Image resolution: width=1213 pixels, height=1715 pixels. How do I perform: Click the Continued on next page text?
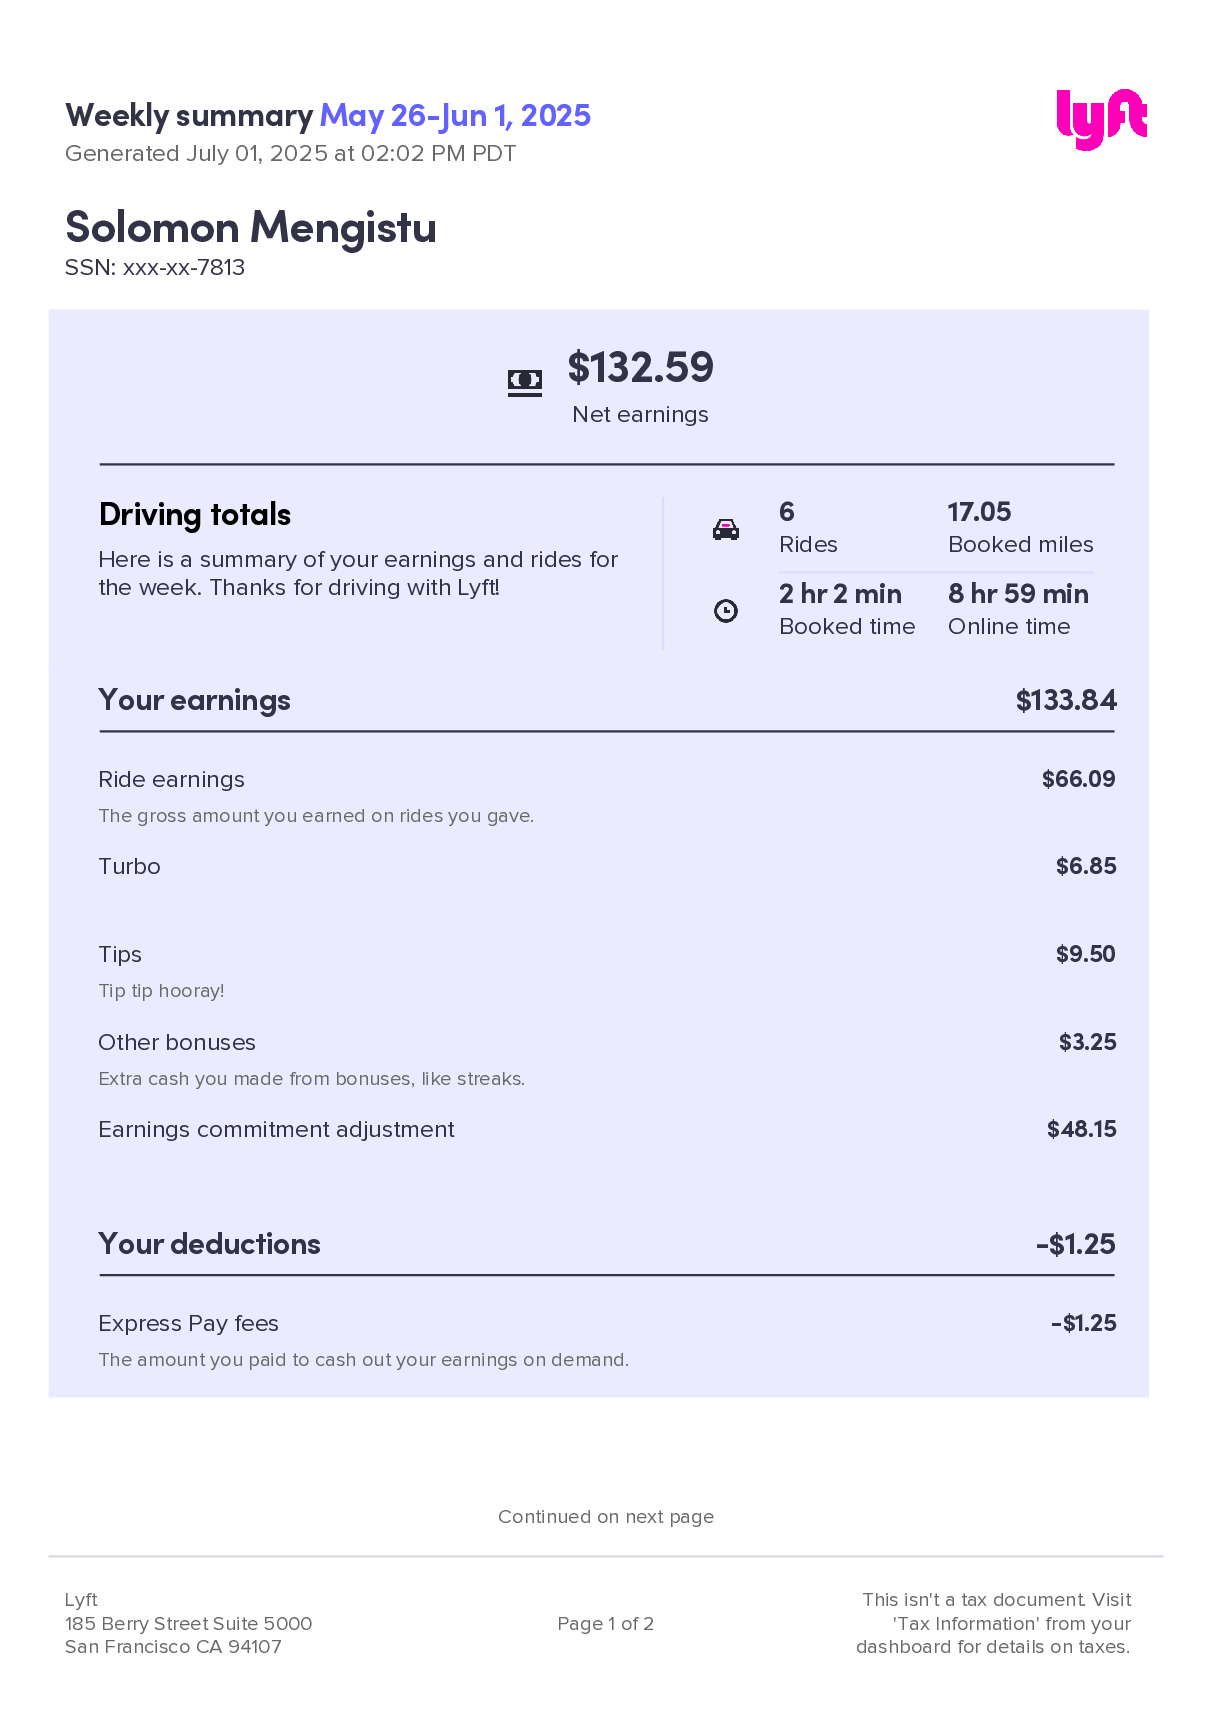(x=605, y=1516)
